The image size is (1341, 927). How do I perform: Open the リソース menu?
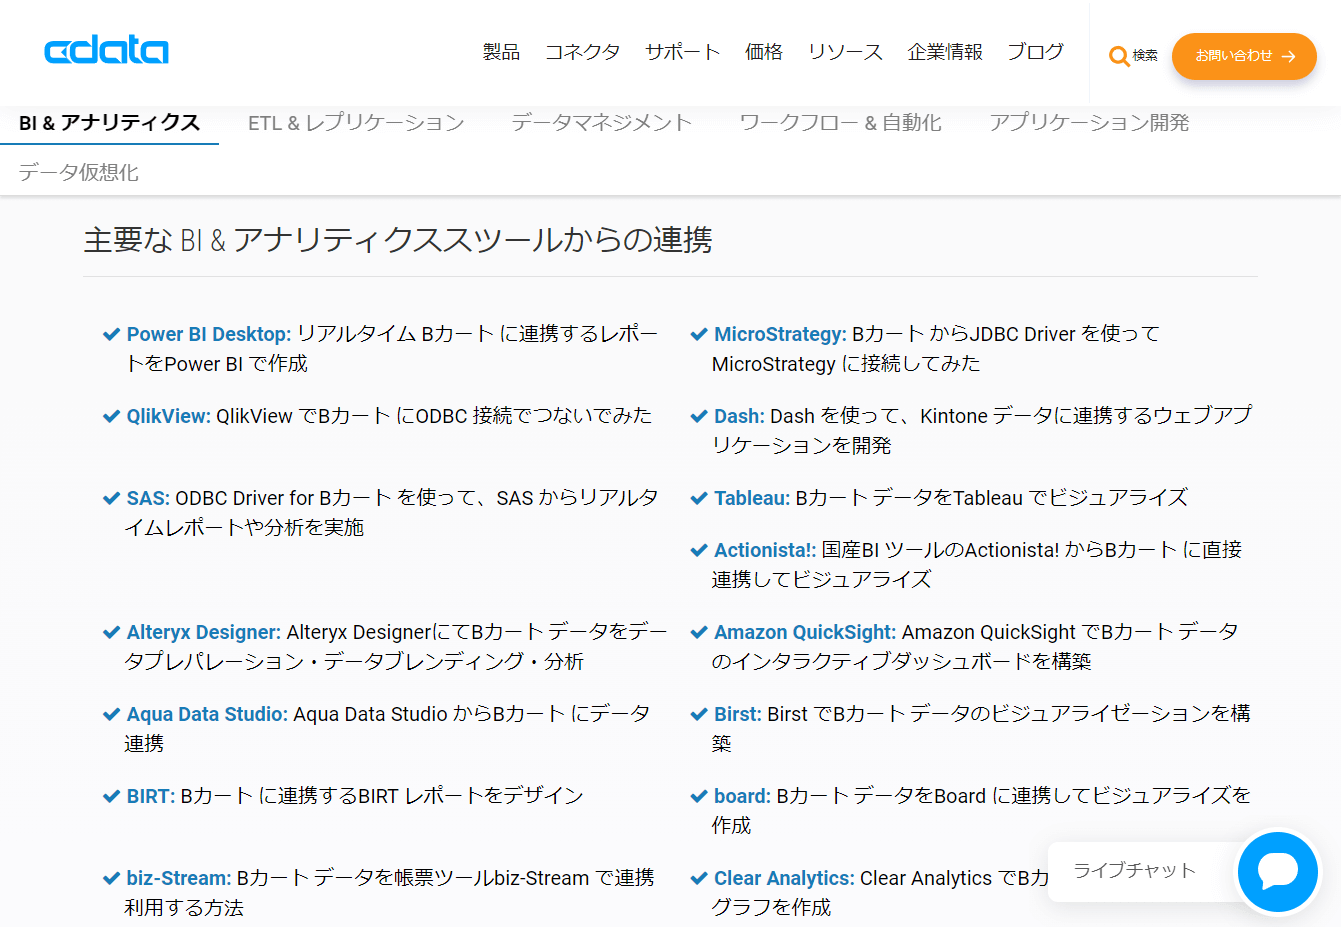tap(845, 52)
